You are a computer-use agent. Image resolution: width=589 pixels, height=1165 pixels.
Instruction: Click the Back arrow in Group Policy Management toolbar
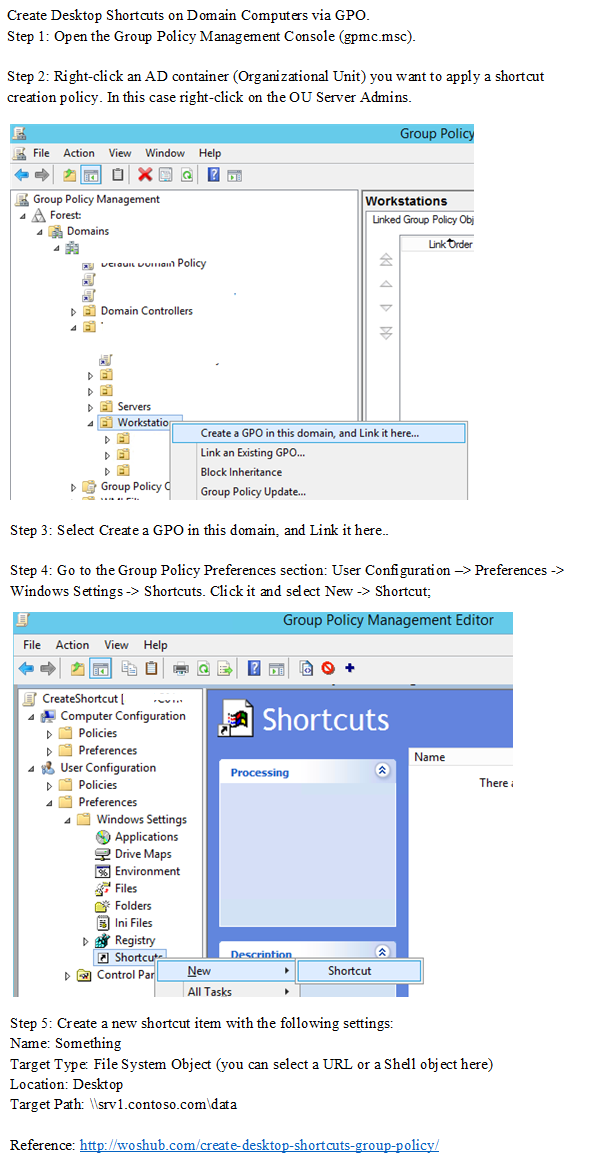pyautogui.click(x=22, y=175)
